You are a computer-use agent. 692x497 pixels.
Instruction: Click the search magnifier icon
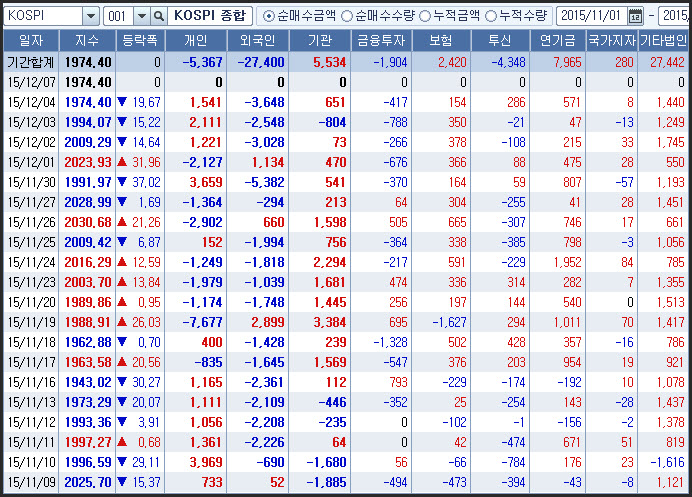click(158, 16)
